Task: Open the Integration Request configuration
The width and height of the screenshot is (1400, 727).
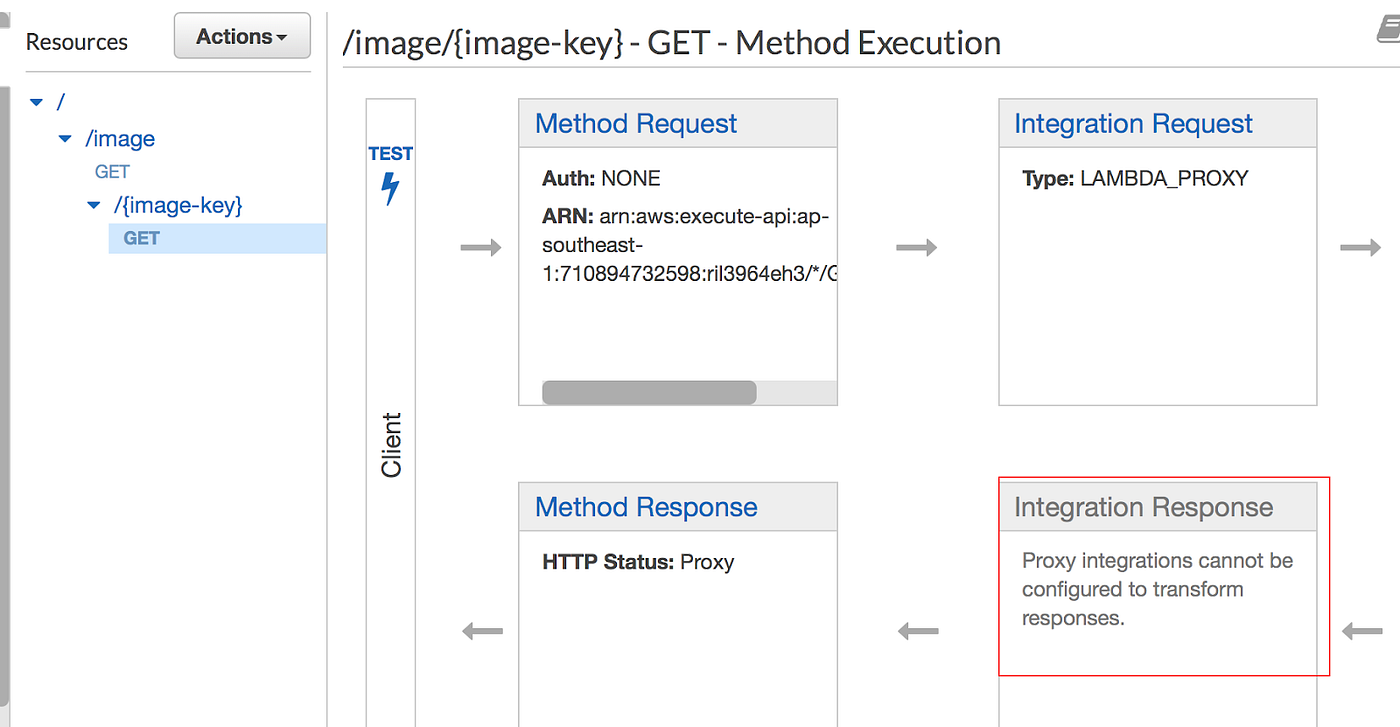Action: point(1133,123)
